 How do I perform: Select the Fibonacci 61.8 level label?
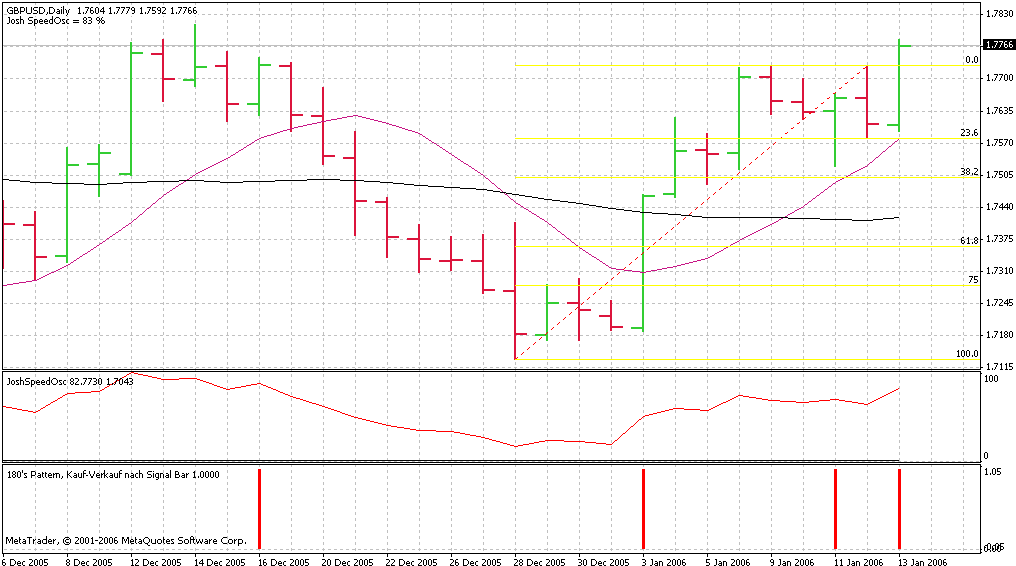pyautogui.click(x=969, y=240)
